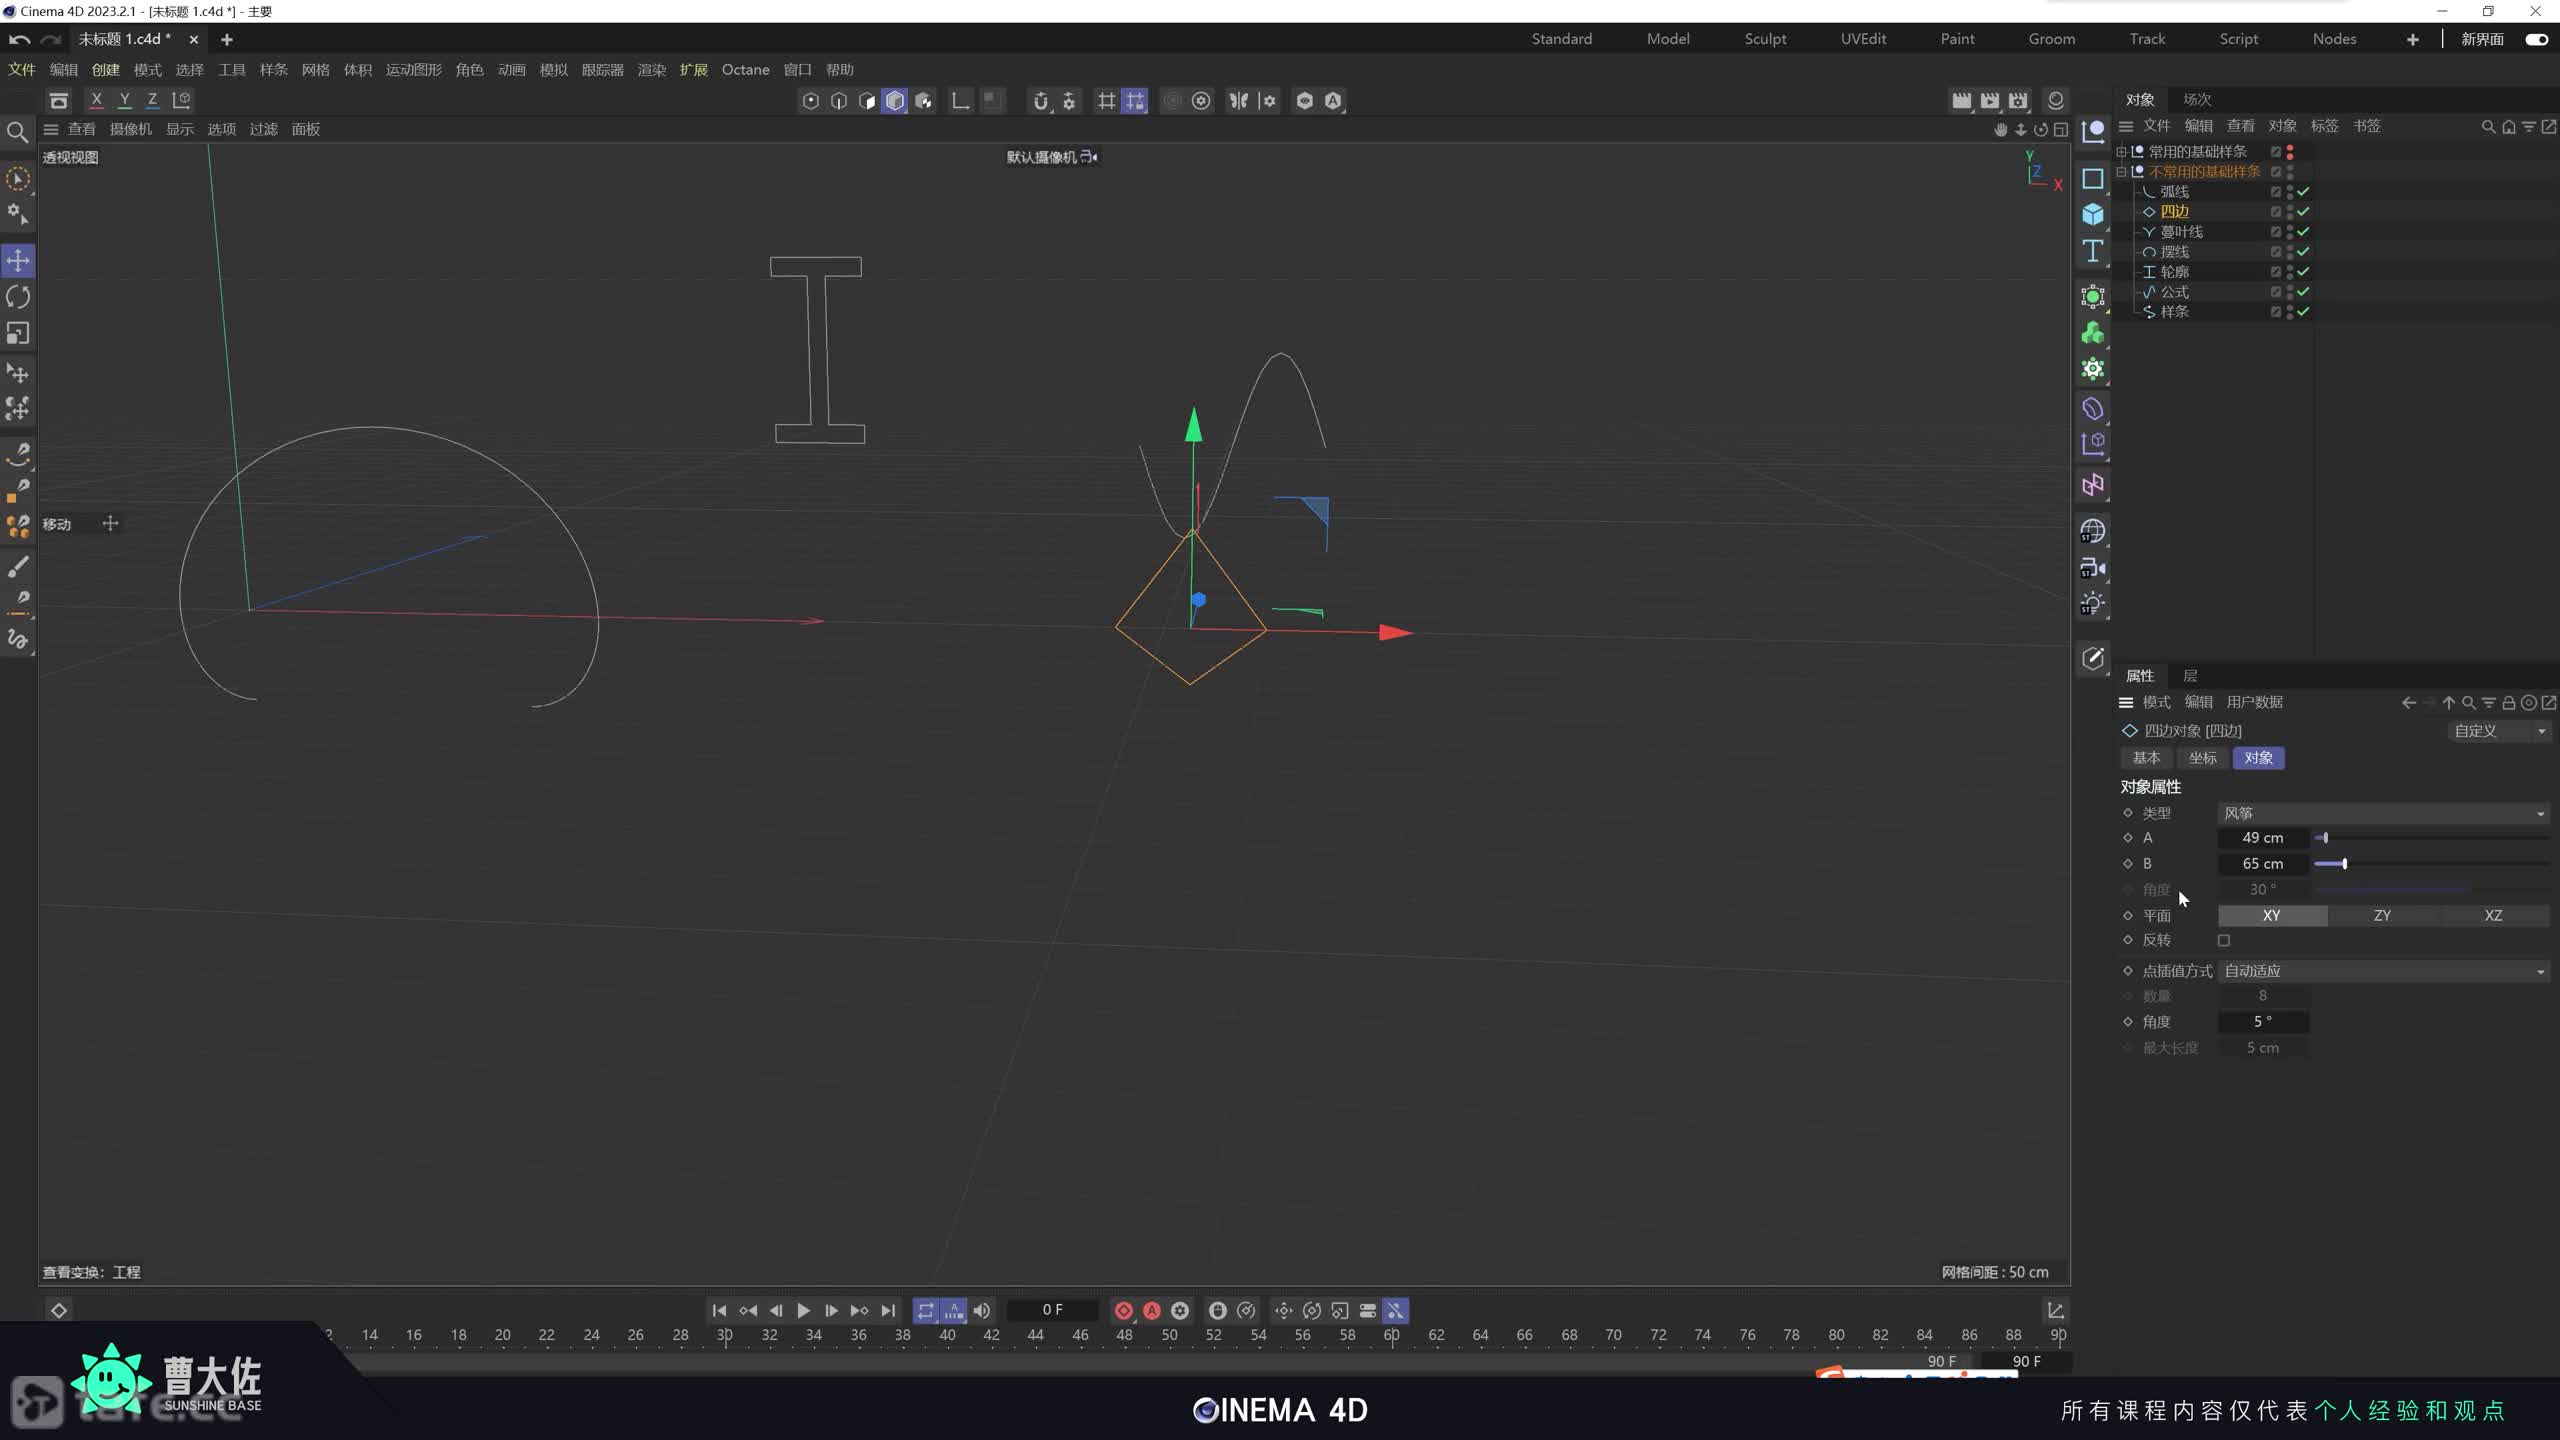Open the 样条 menu
The width and height of the screenshot is (2560, 1440).
[x=273, y=69]
